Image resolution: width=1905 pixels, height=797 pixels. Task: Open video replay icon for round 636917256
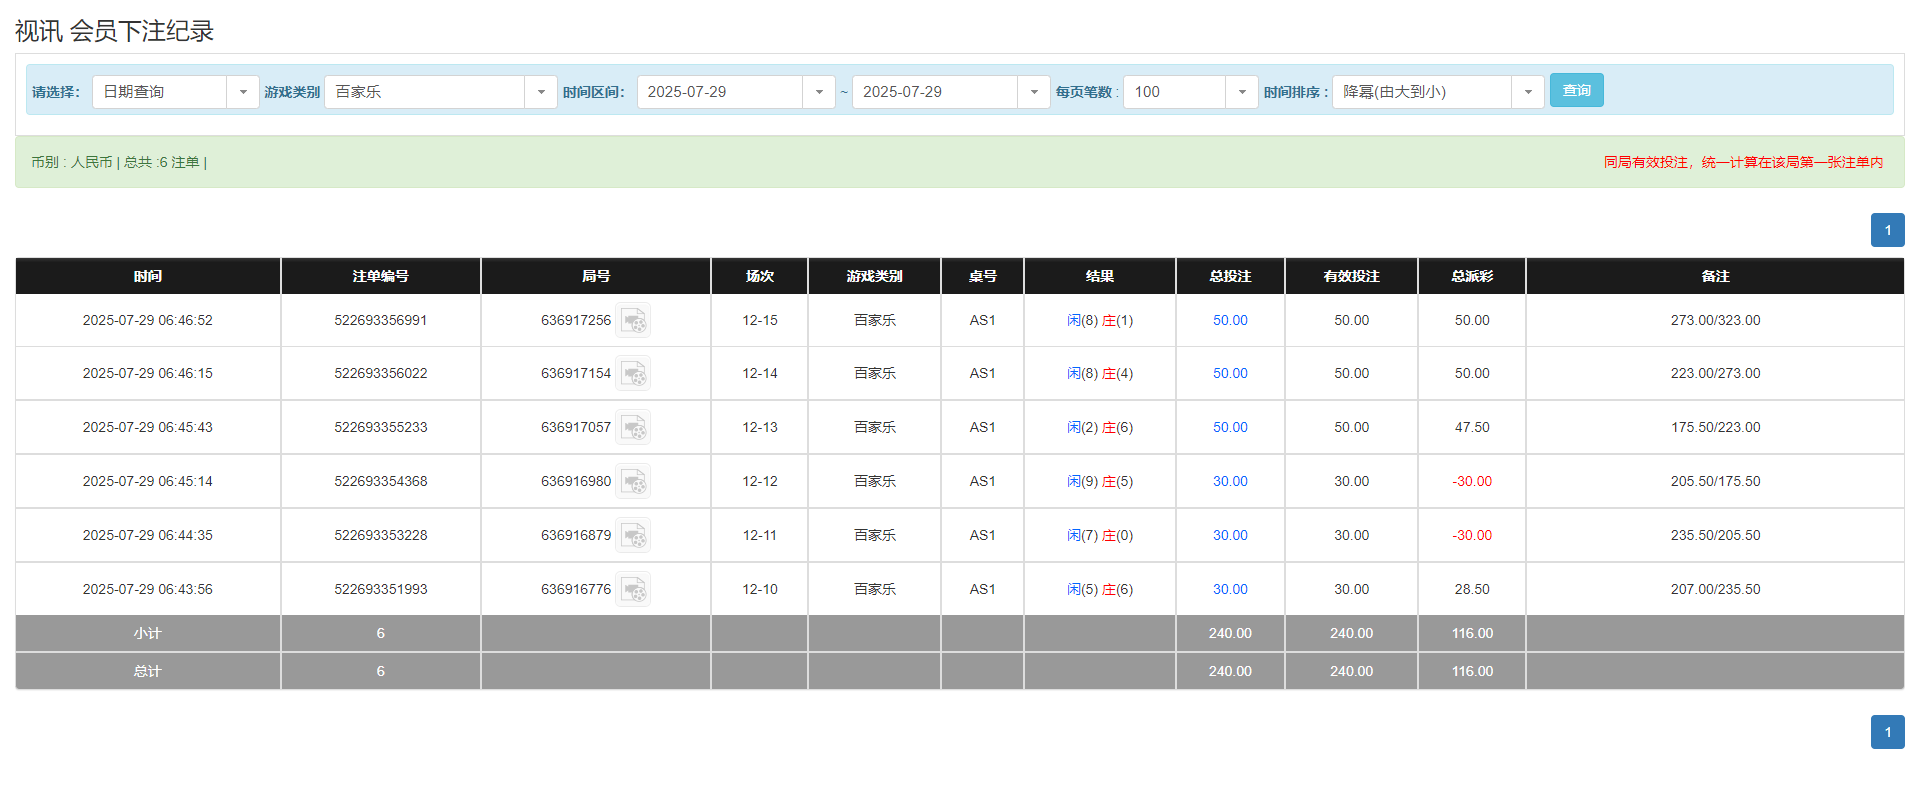pyautogui.click(x=633, y=321)
